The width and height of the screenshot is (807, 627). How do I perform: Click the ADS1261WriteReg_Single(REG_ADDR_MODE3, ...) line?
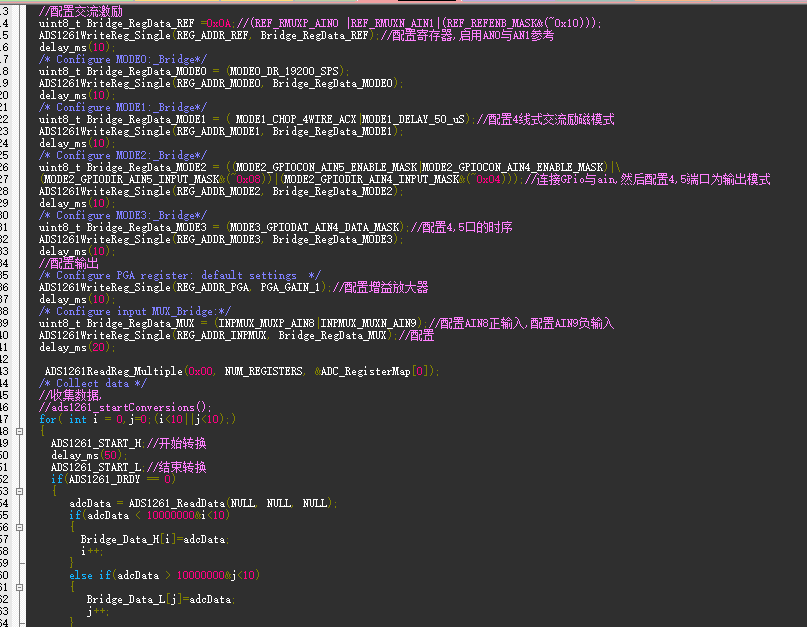click(x=221, y=239)
